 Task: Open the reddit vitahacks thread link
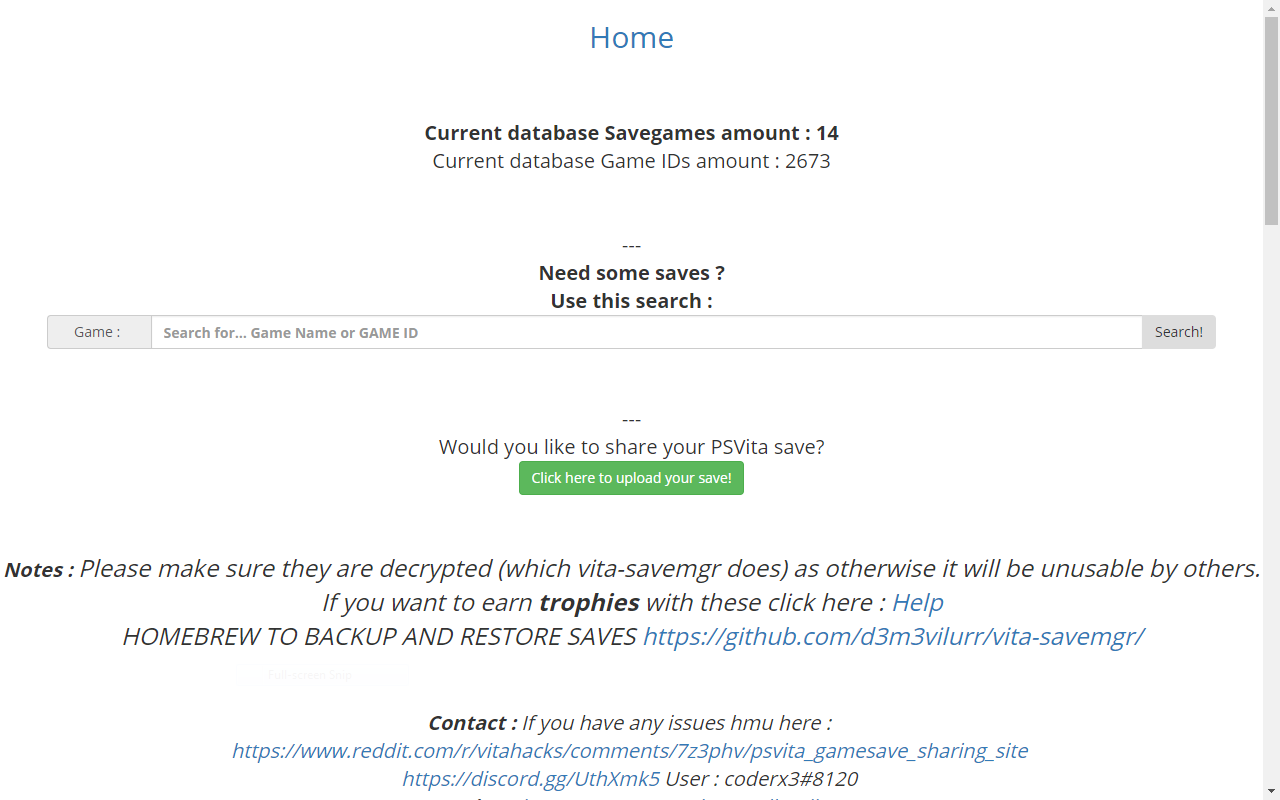click(x=630, y=751)
